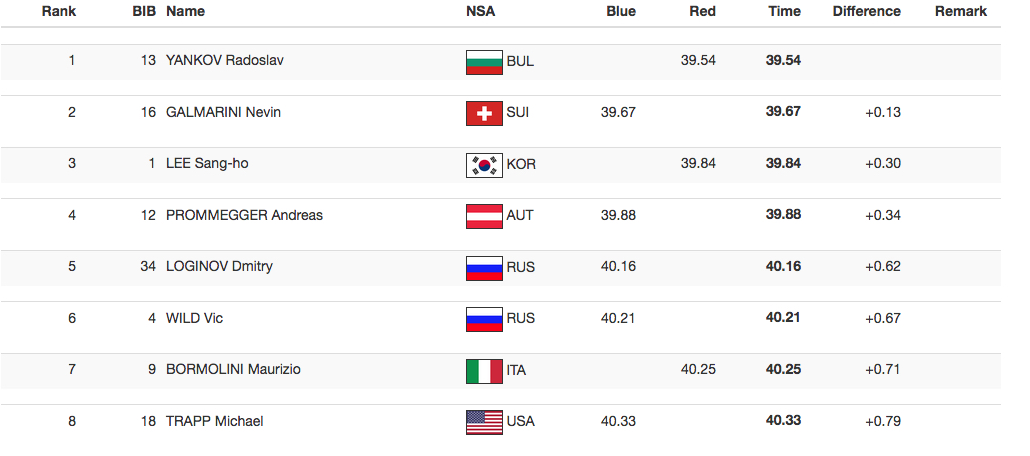The height and width of the screenshot is (456, 1030).
Task: Click the BIB column header
Action: point(144,12)
